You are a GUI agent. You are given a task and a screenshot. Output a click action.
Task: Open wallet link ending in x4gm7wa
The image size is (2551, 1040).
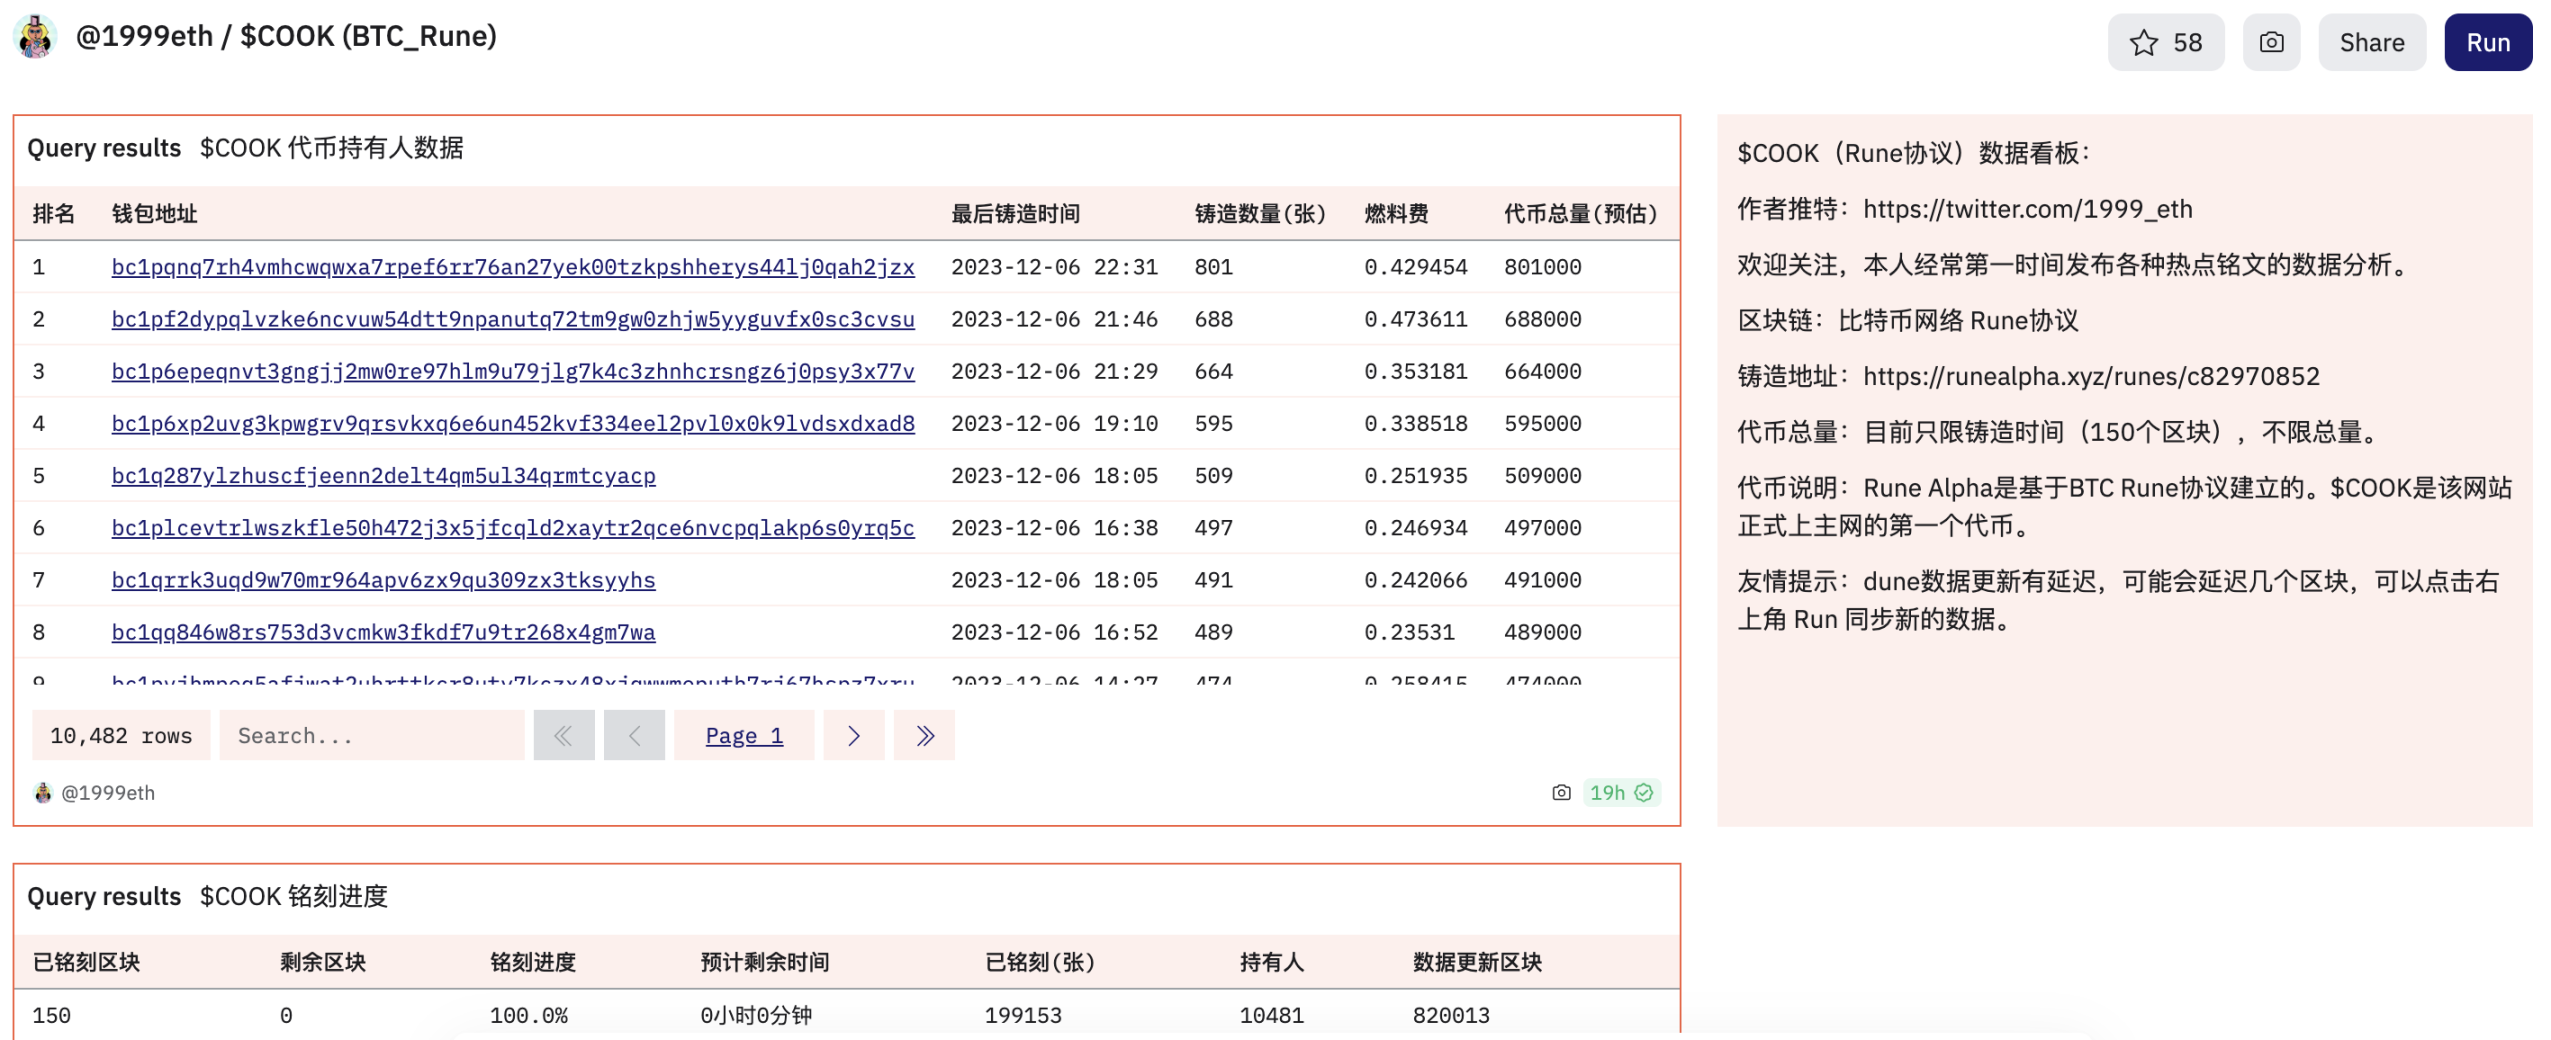tap(383, 632)
